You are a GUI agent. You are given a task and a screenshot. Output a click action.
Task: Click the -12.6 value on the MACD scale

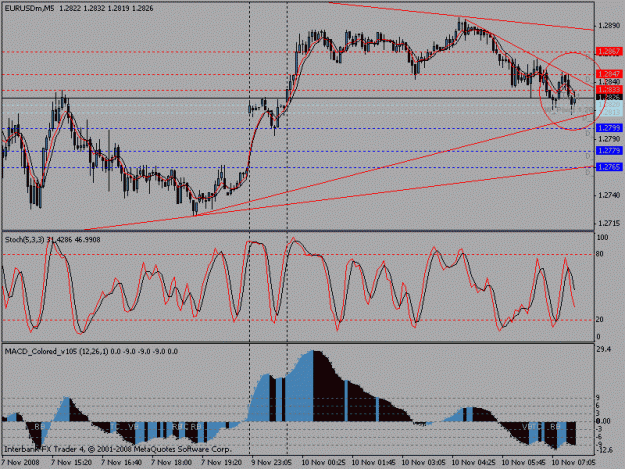point(604,450)
